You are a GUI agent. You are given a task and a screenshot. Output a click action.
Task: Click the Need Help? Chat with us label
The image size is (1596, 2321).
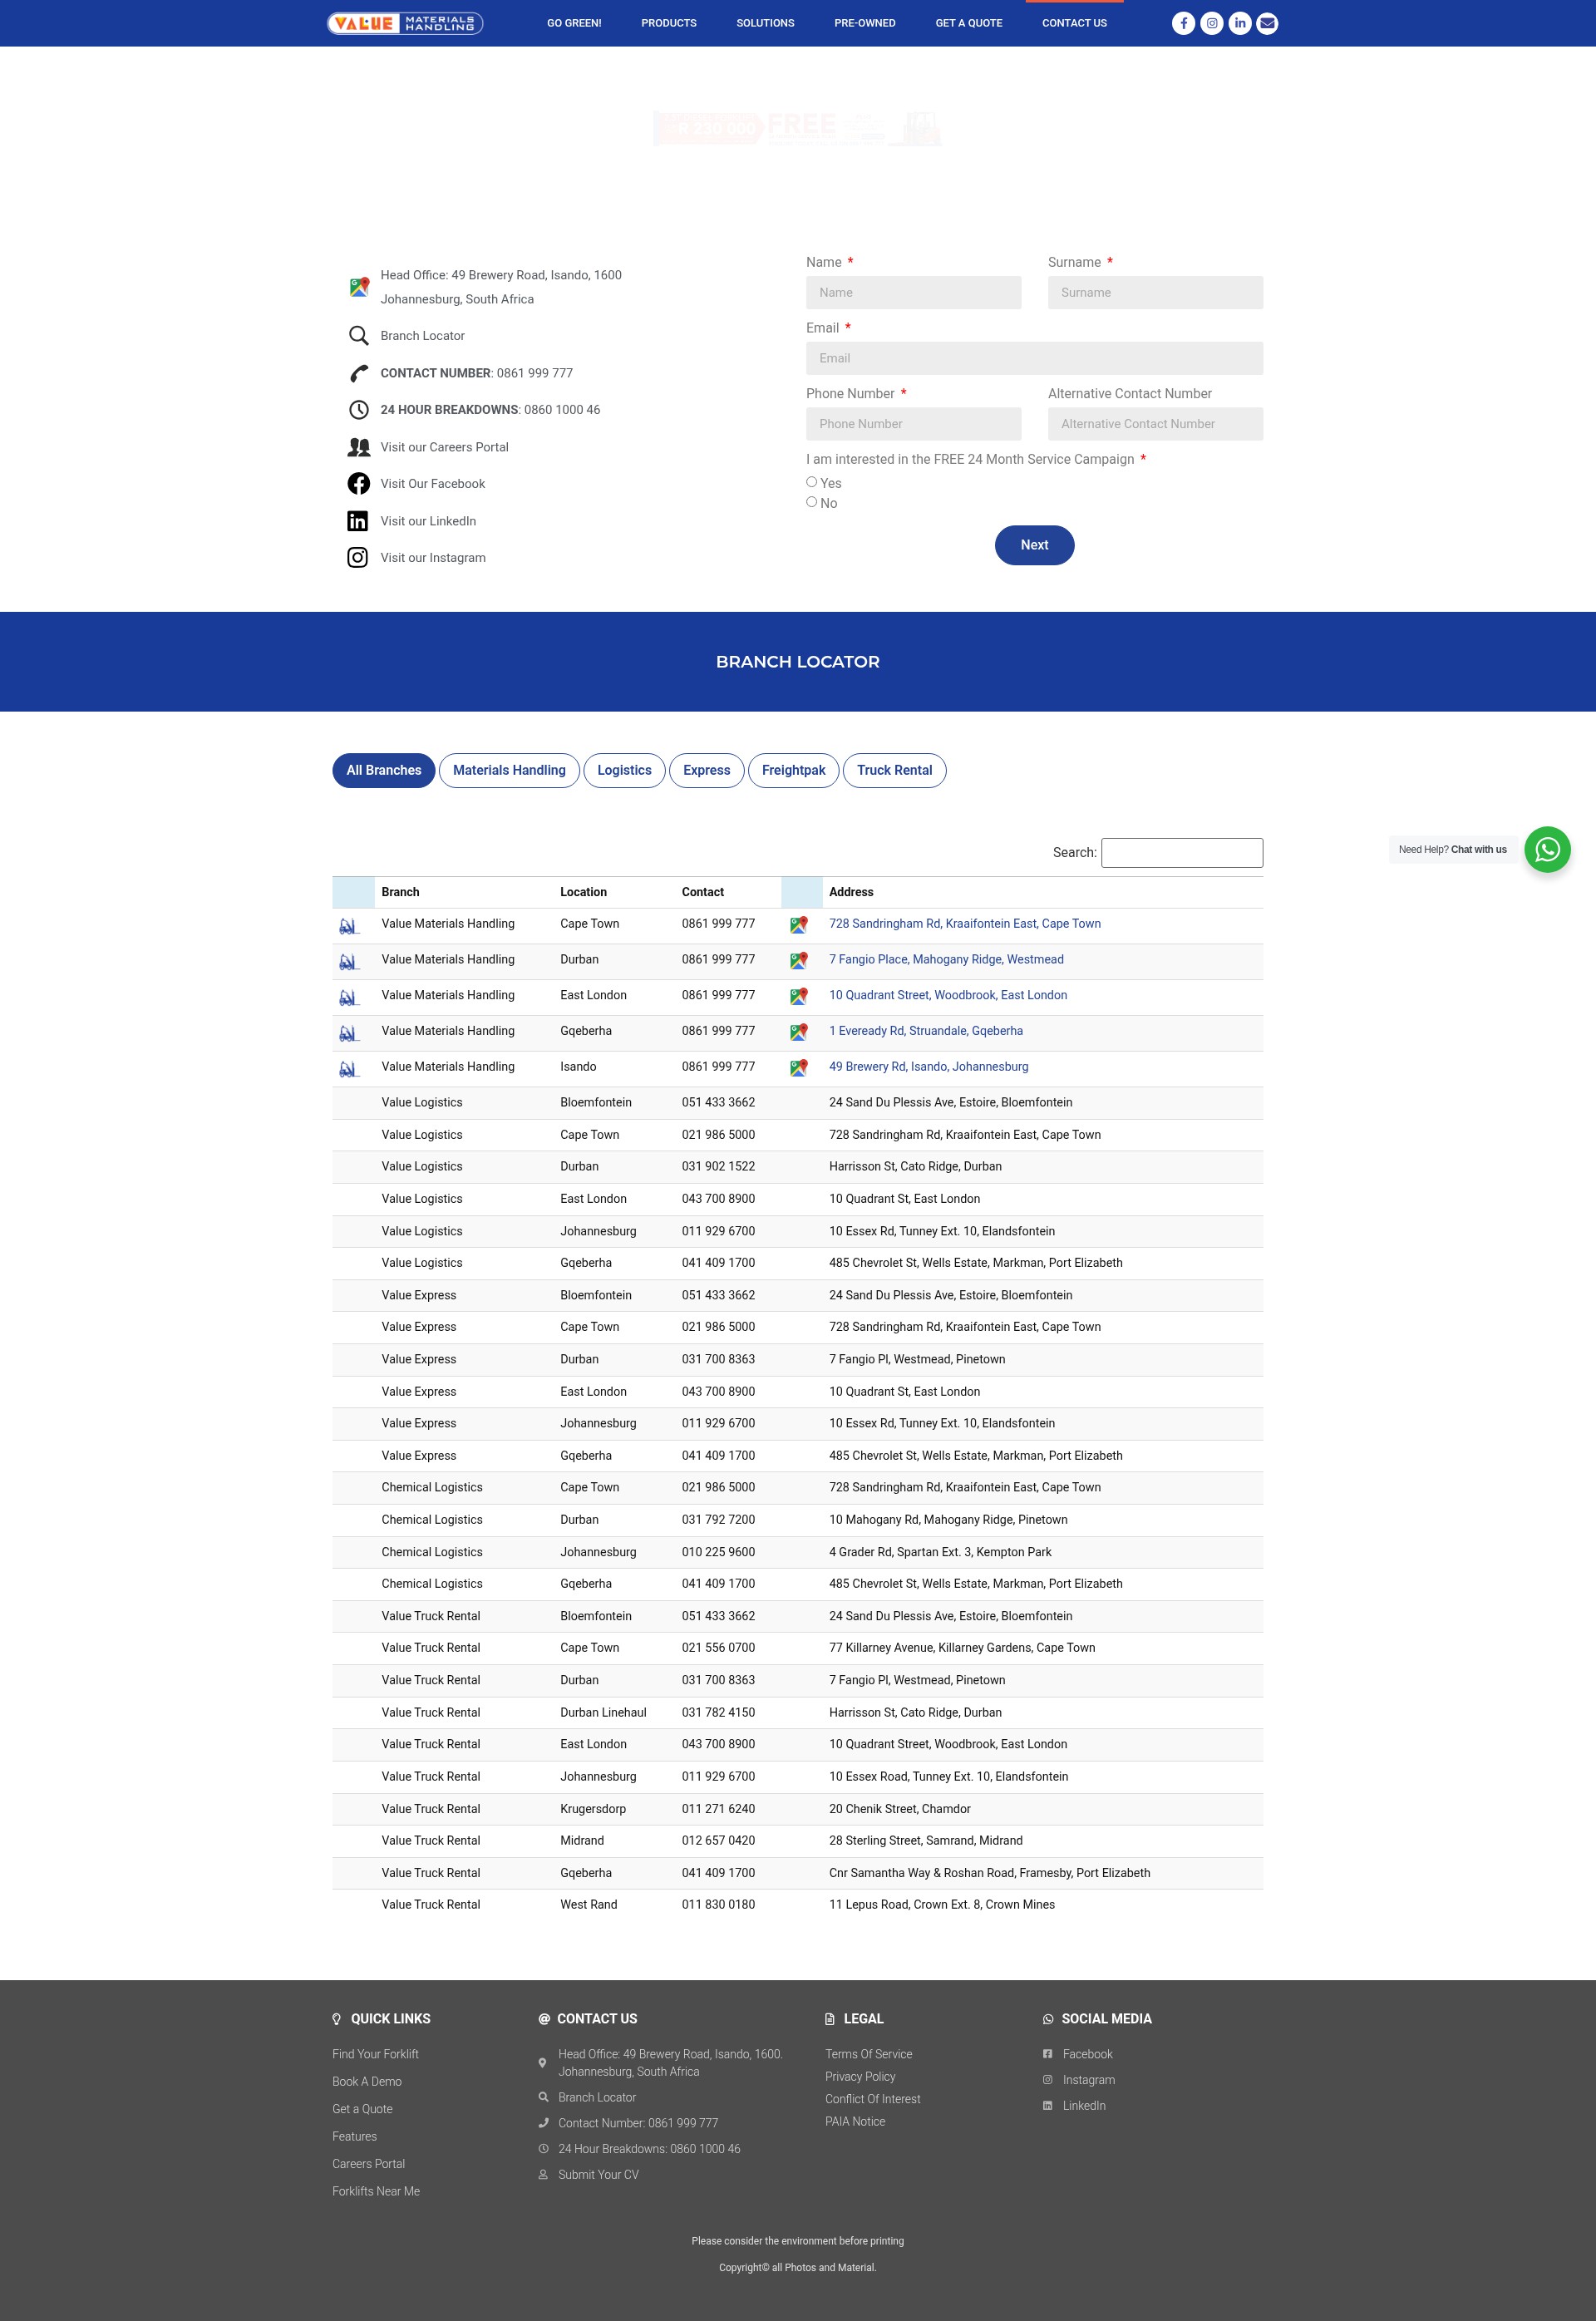tap(1452, 850)
